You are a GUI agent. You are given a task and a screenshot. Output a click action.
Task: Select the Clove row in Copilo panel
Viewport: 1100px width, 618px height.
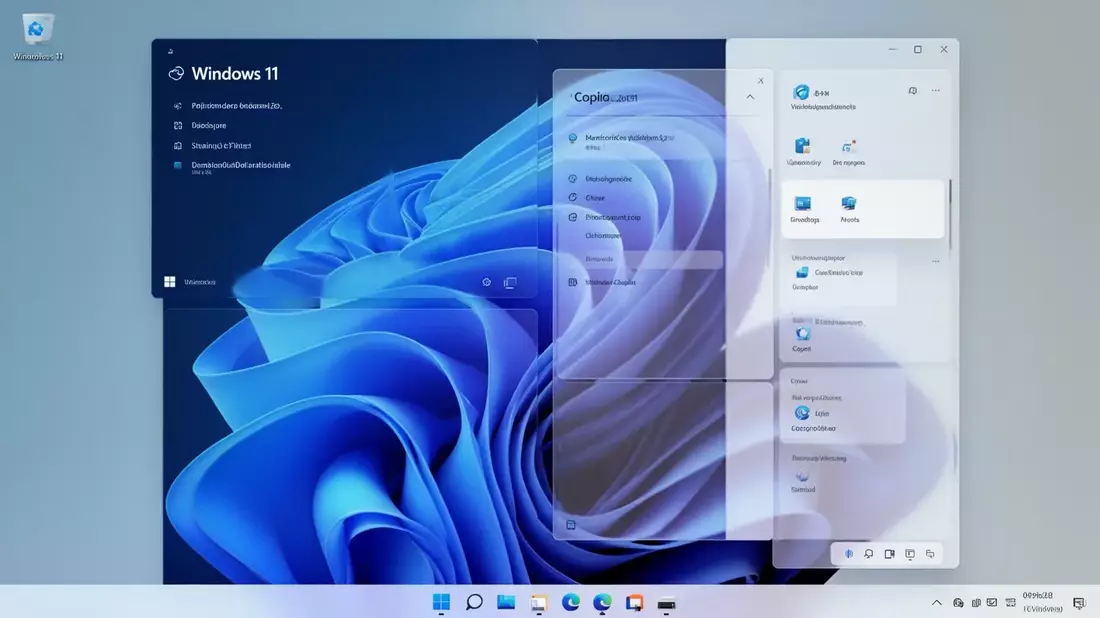click(x=586, y=198)
